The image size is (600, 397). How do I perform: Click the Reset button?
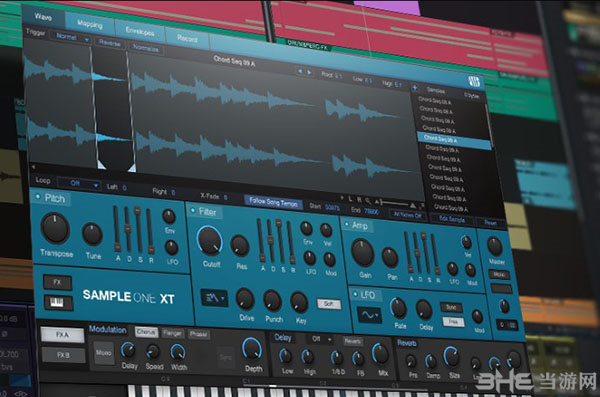(x=490, y=222)
